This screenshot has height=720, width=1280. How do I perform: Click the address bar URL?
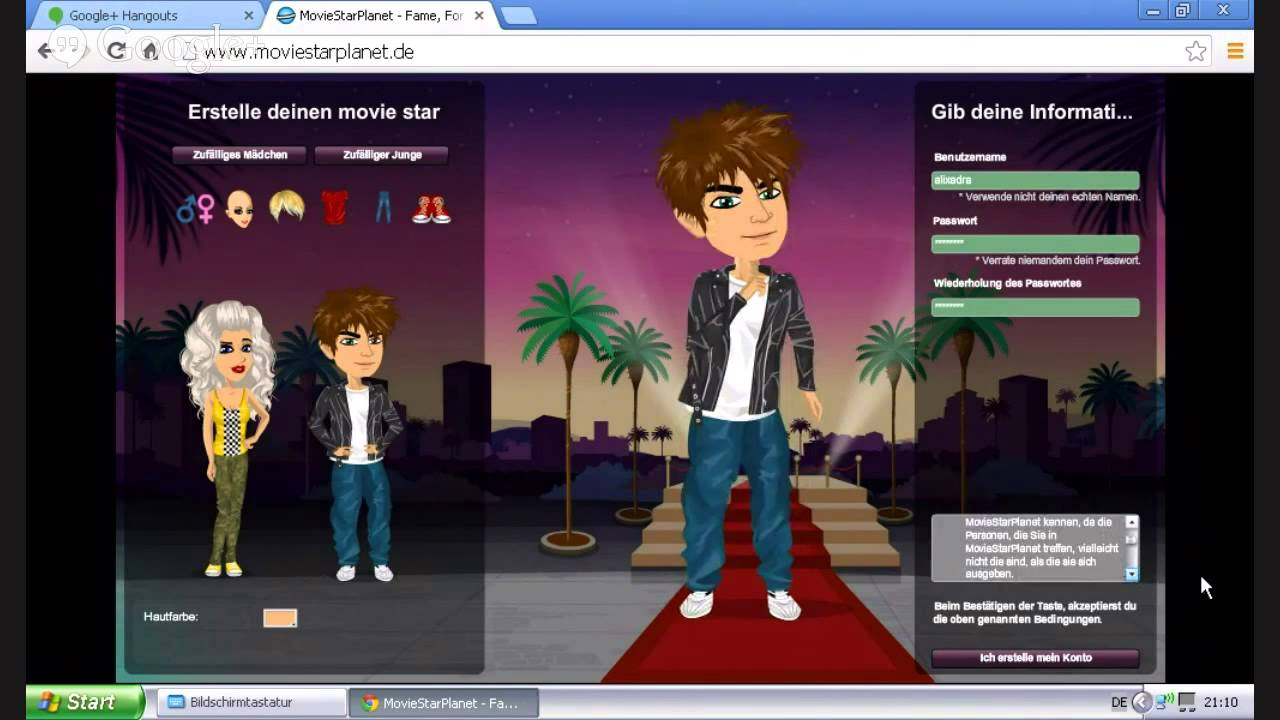click(x=309, y=52)
